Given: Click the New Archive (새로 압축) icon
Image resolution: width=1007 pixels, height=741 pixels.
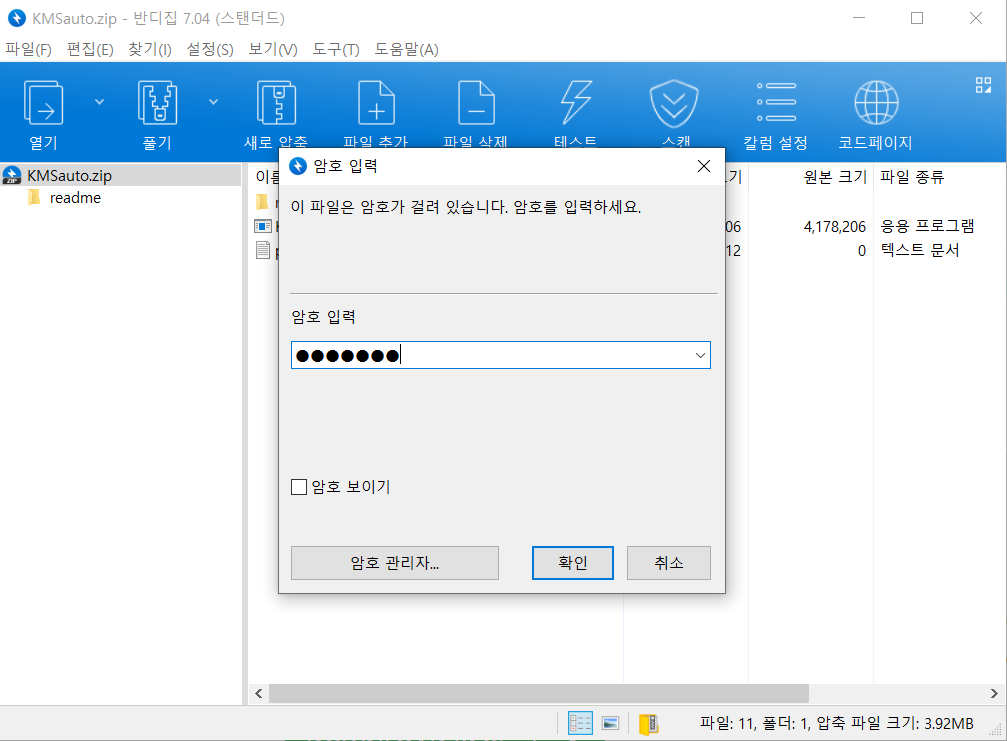Looking at the screenshot, I should 276,103.
